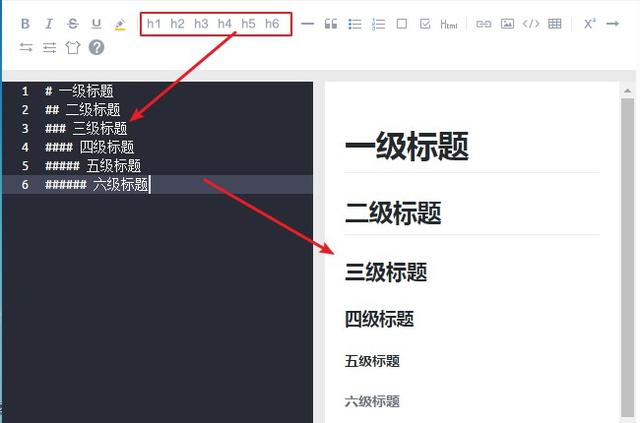Click line number 1 in the editor gutter
Screen dimensions: 640x423
25,91
